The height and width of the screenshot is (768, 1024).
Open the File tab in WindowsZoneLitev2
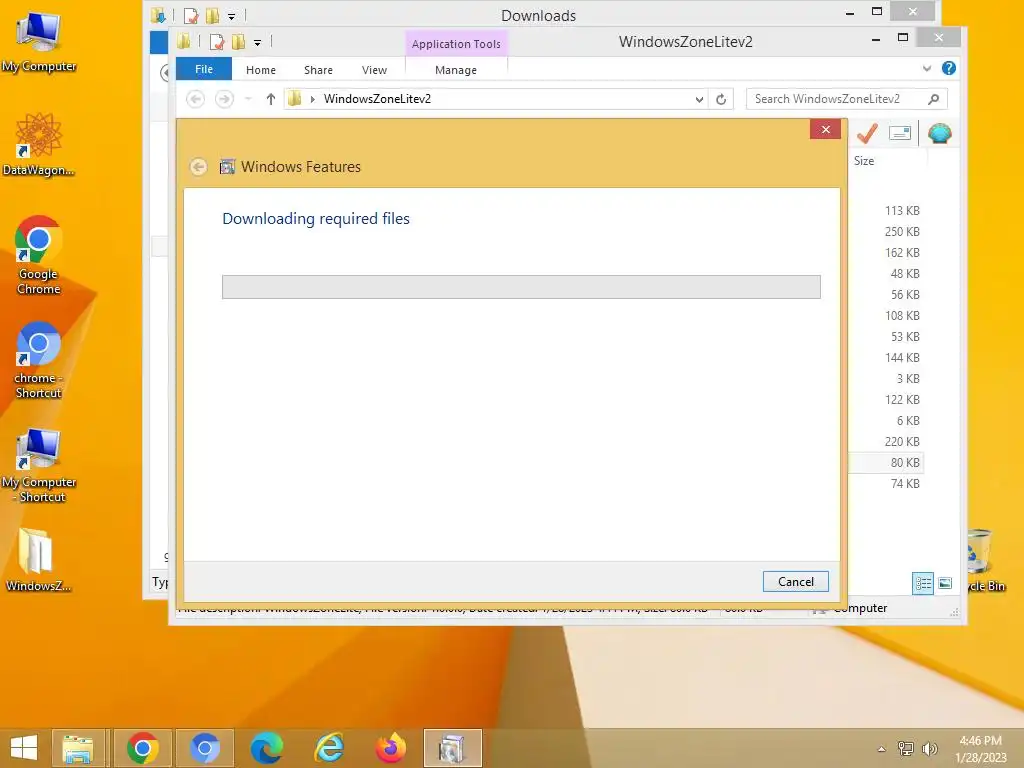click(x=204, y=69)
